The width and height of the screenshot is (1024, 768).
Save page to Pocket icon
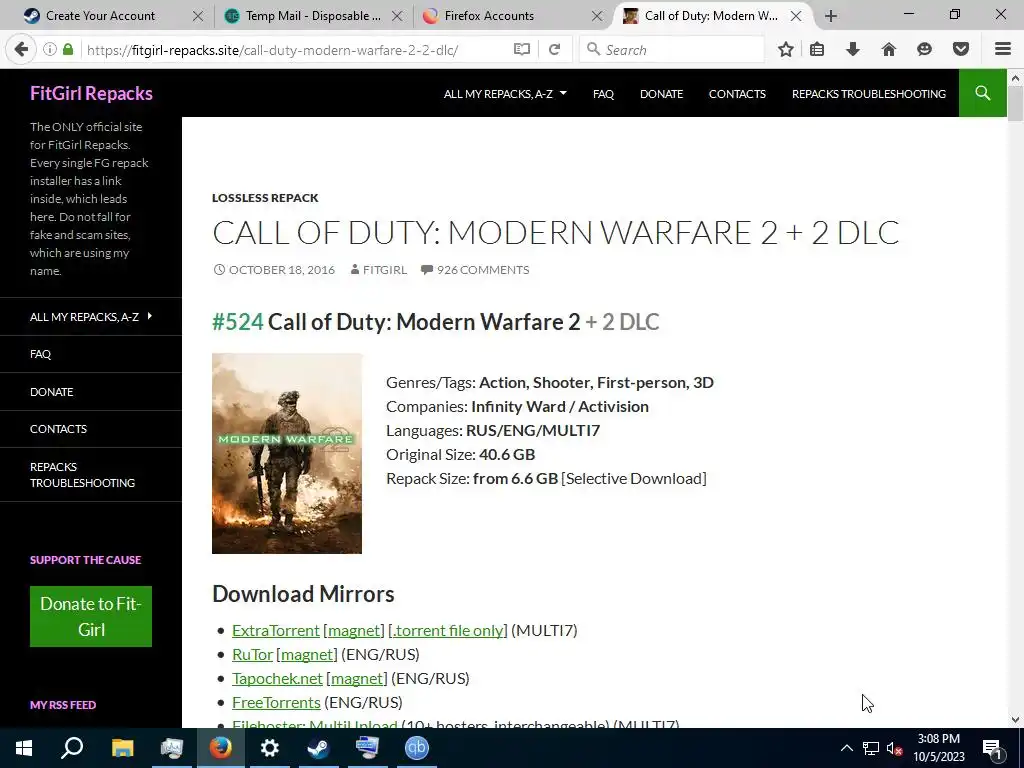960,49
